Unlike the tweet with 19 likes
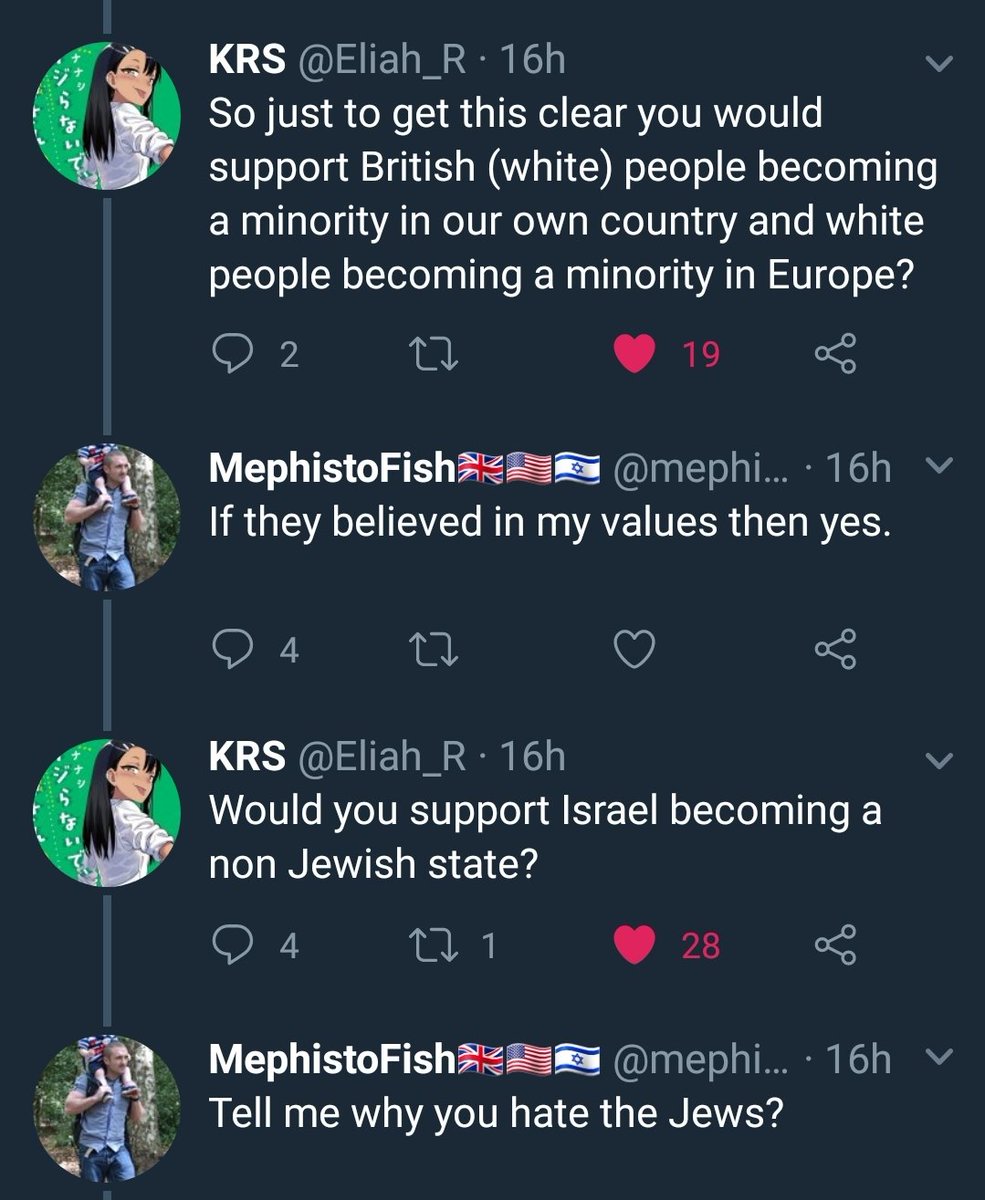 click(634, 354)
